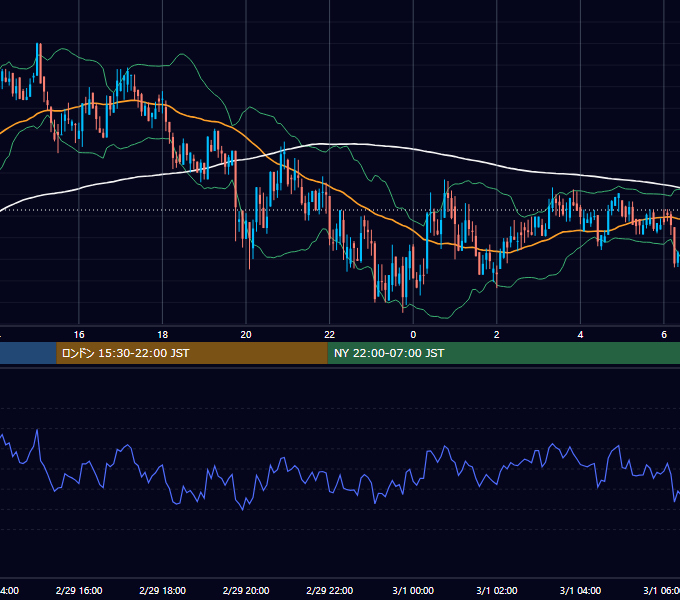Screen dimensions: 680x600
Task: Click hour label 22 on the price chart axis
Action: coord(330,335)
